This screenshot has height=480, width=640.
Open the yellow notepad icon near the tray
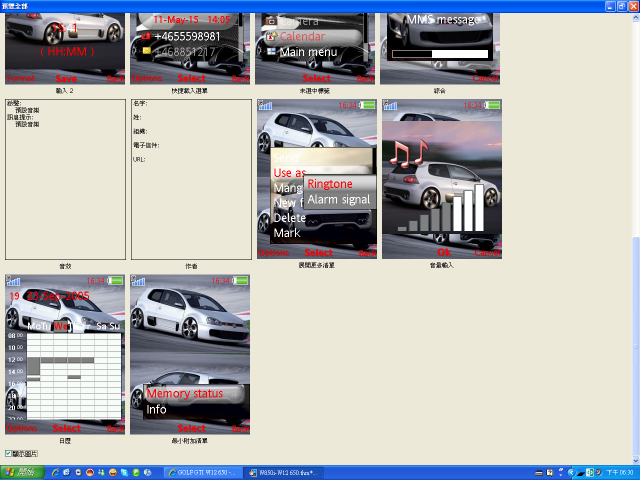pos(550,473)
